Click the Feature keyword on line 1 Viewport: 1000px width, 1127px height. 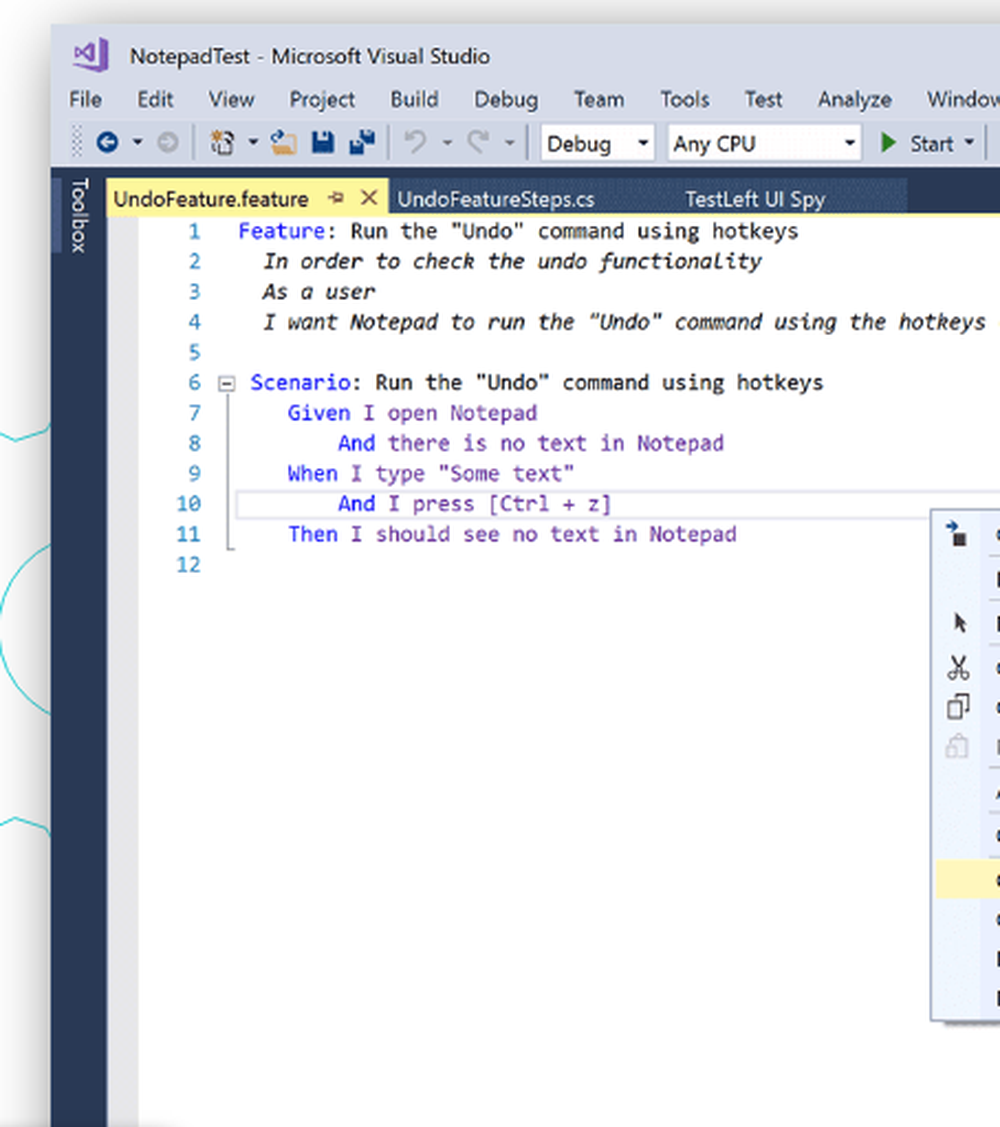click(x=282, y=231)
